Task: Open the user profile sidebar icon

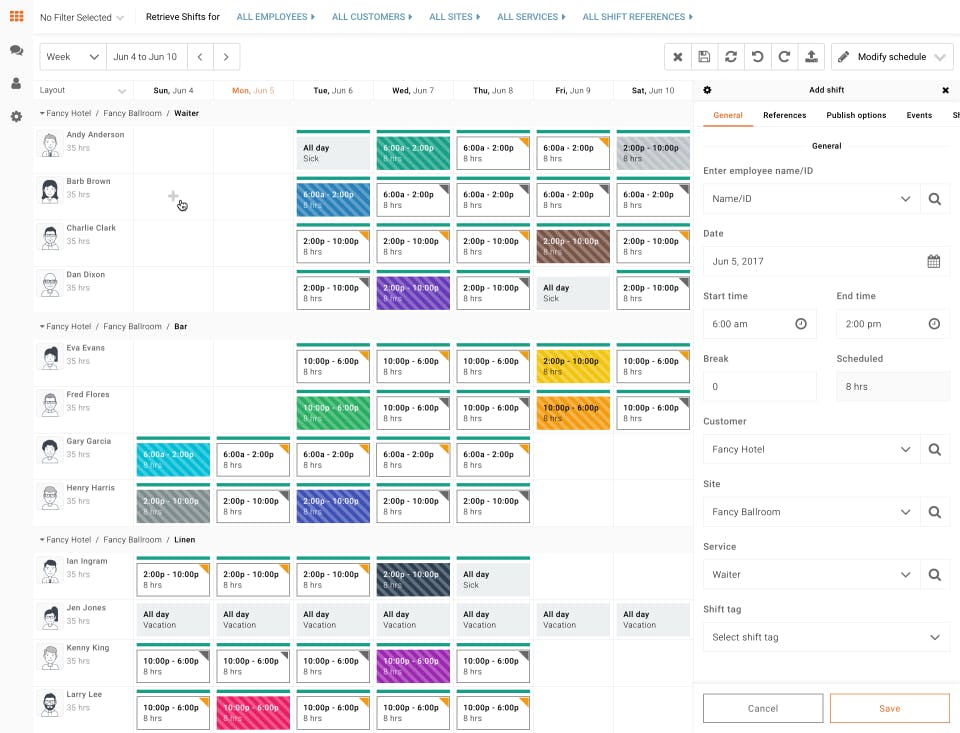Action: (x=17, y=83)
